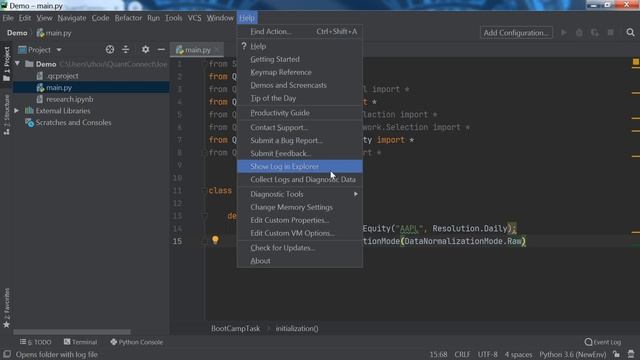Screen dimensions: 640x360
Task: Open the Tools menu
Action: (x=173, y=18)
